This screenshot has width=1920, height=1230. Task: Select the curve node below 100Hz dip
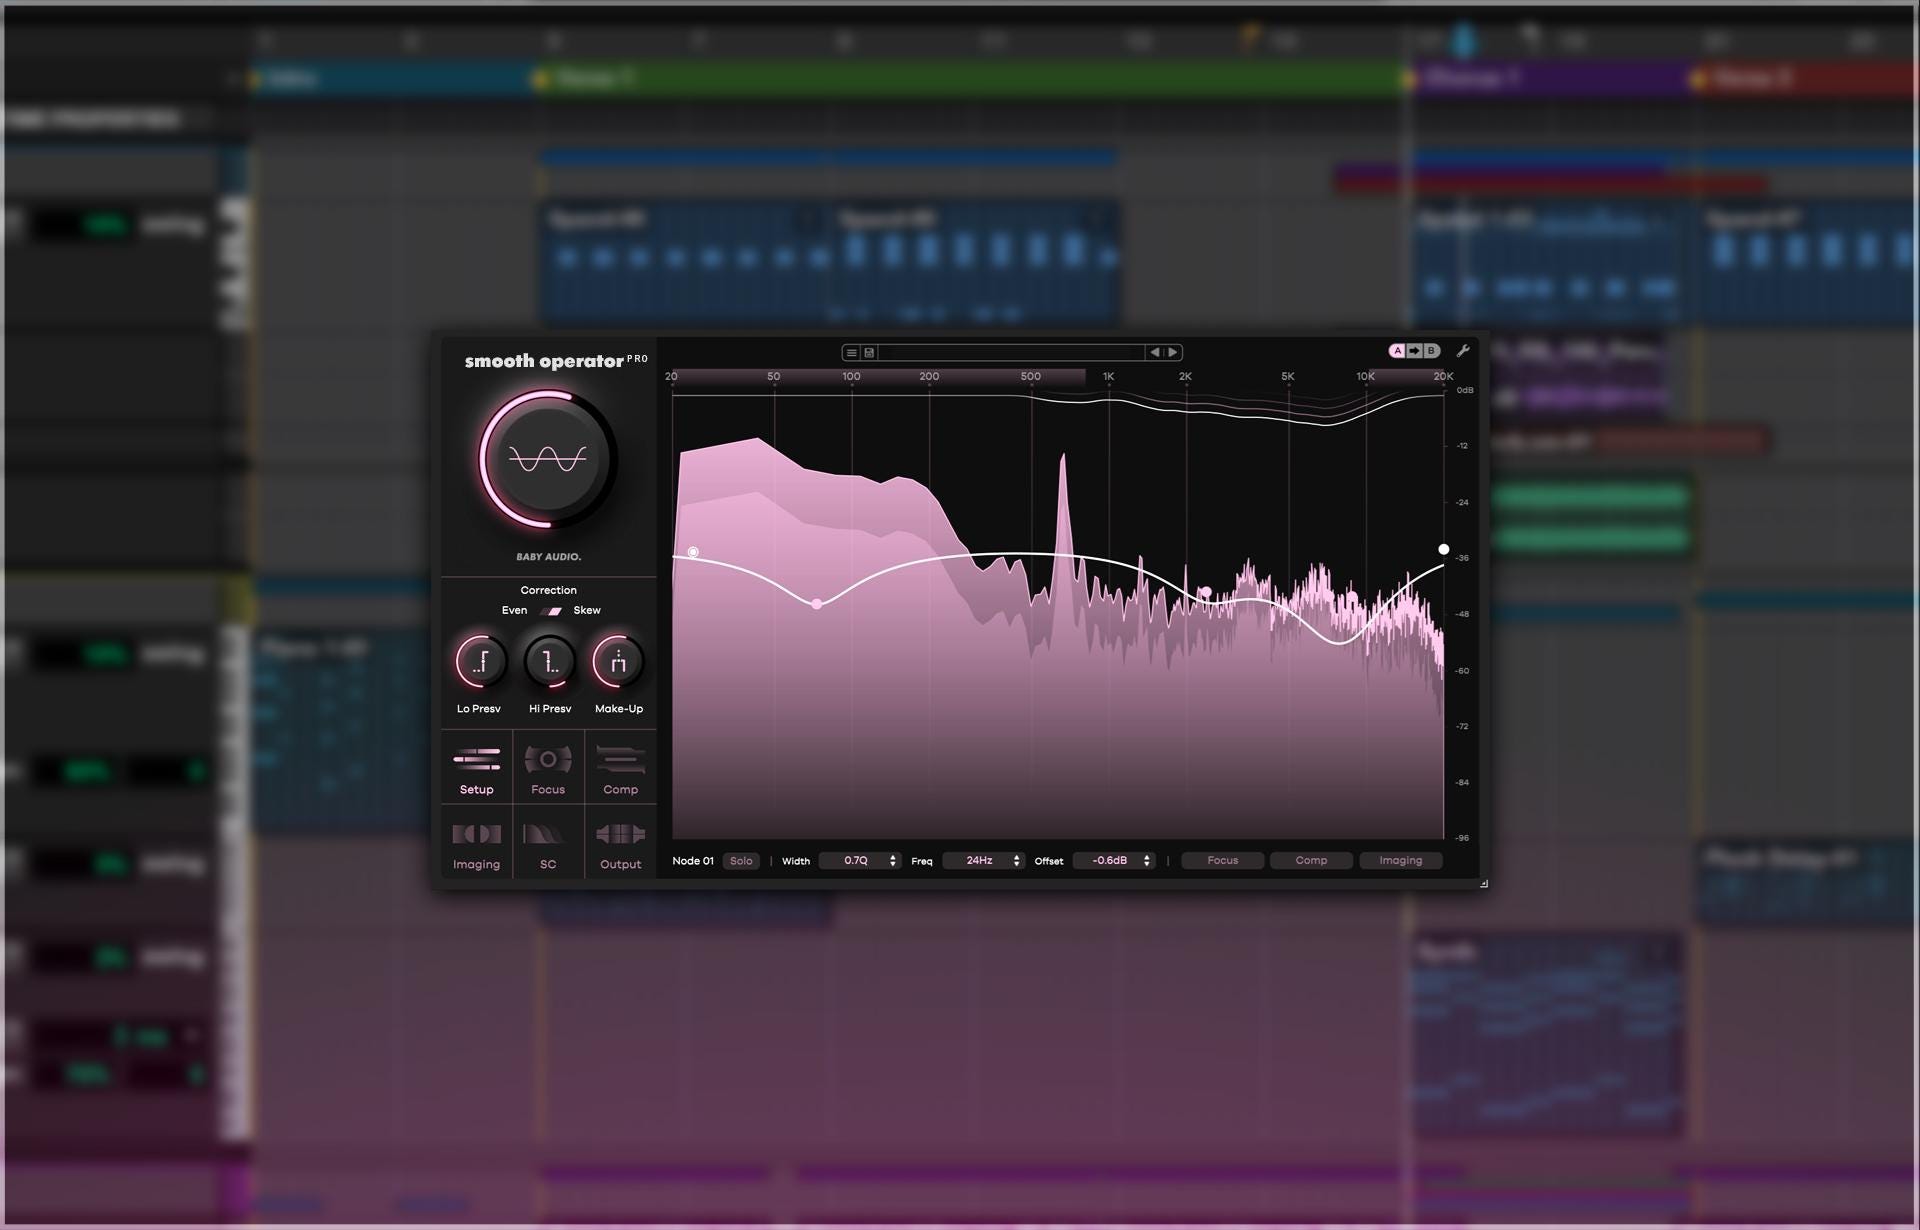click(817, 604)
